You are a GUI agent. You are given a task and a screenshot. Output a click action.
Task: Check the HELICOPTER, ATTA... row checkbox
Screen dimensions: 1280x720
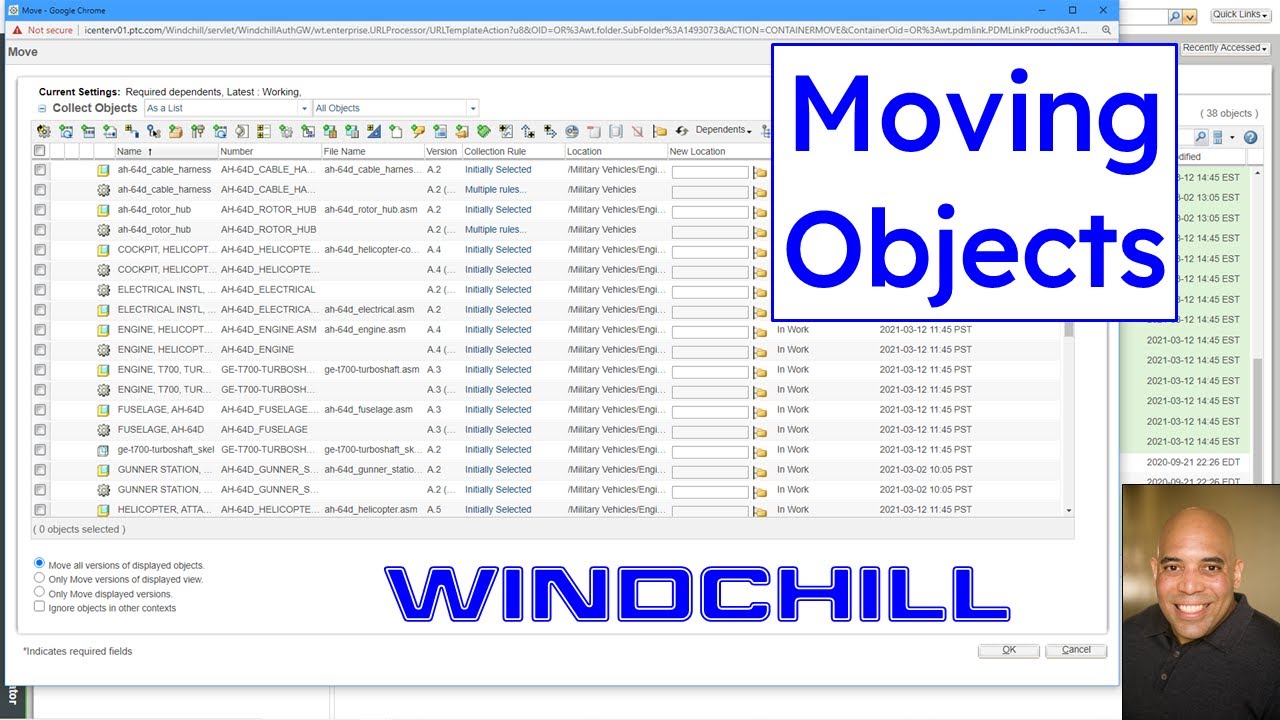[40, 510]
